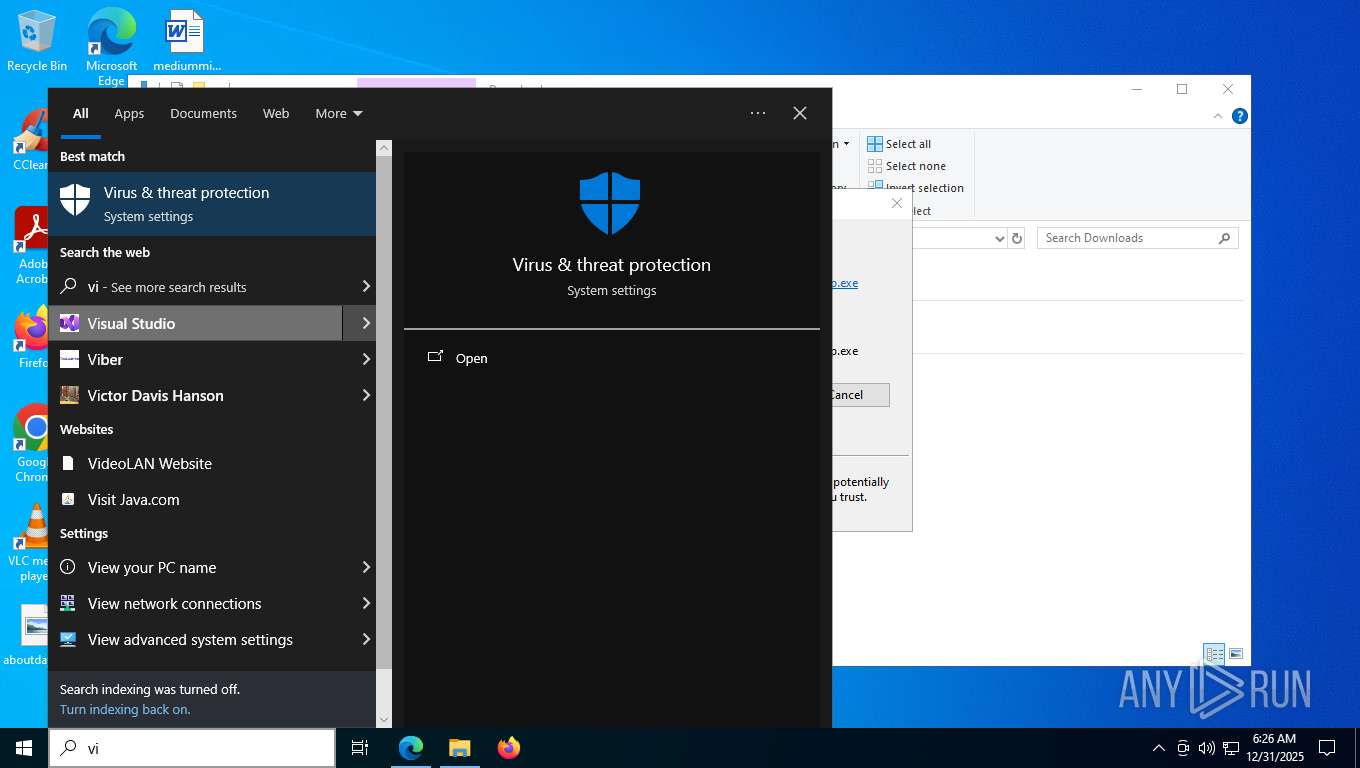Expand the View your PC name arrow

click(x=366, y=567)
